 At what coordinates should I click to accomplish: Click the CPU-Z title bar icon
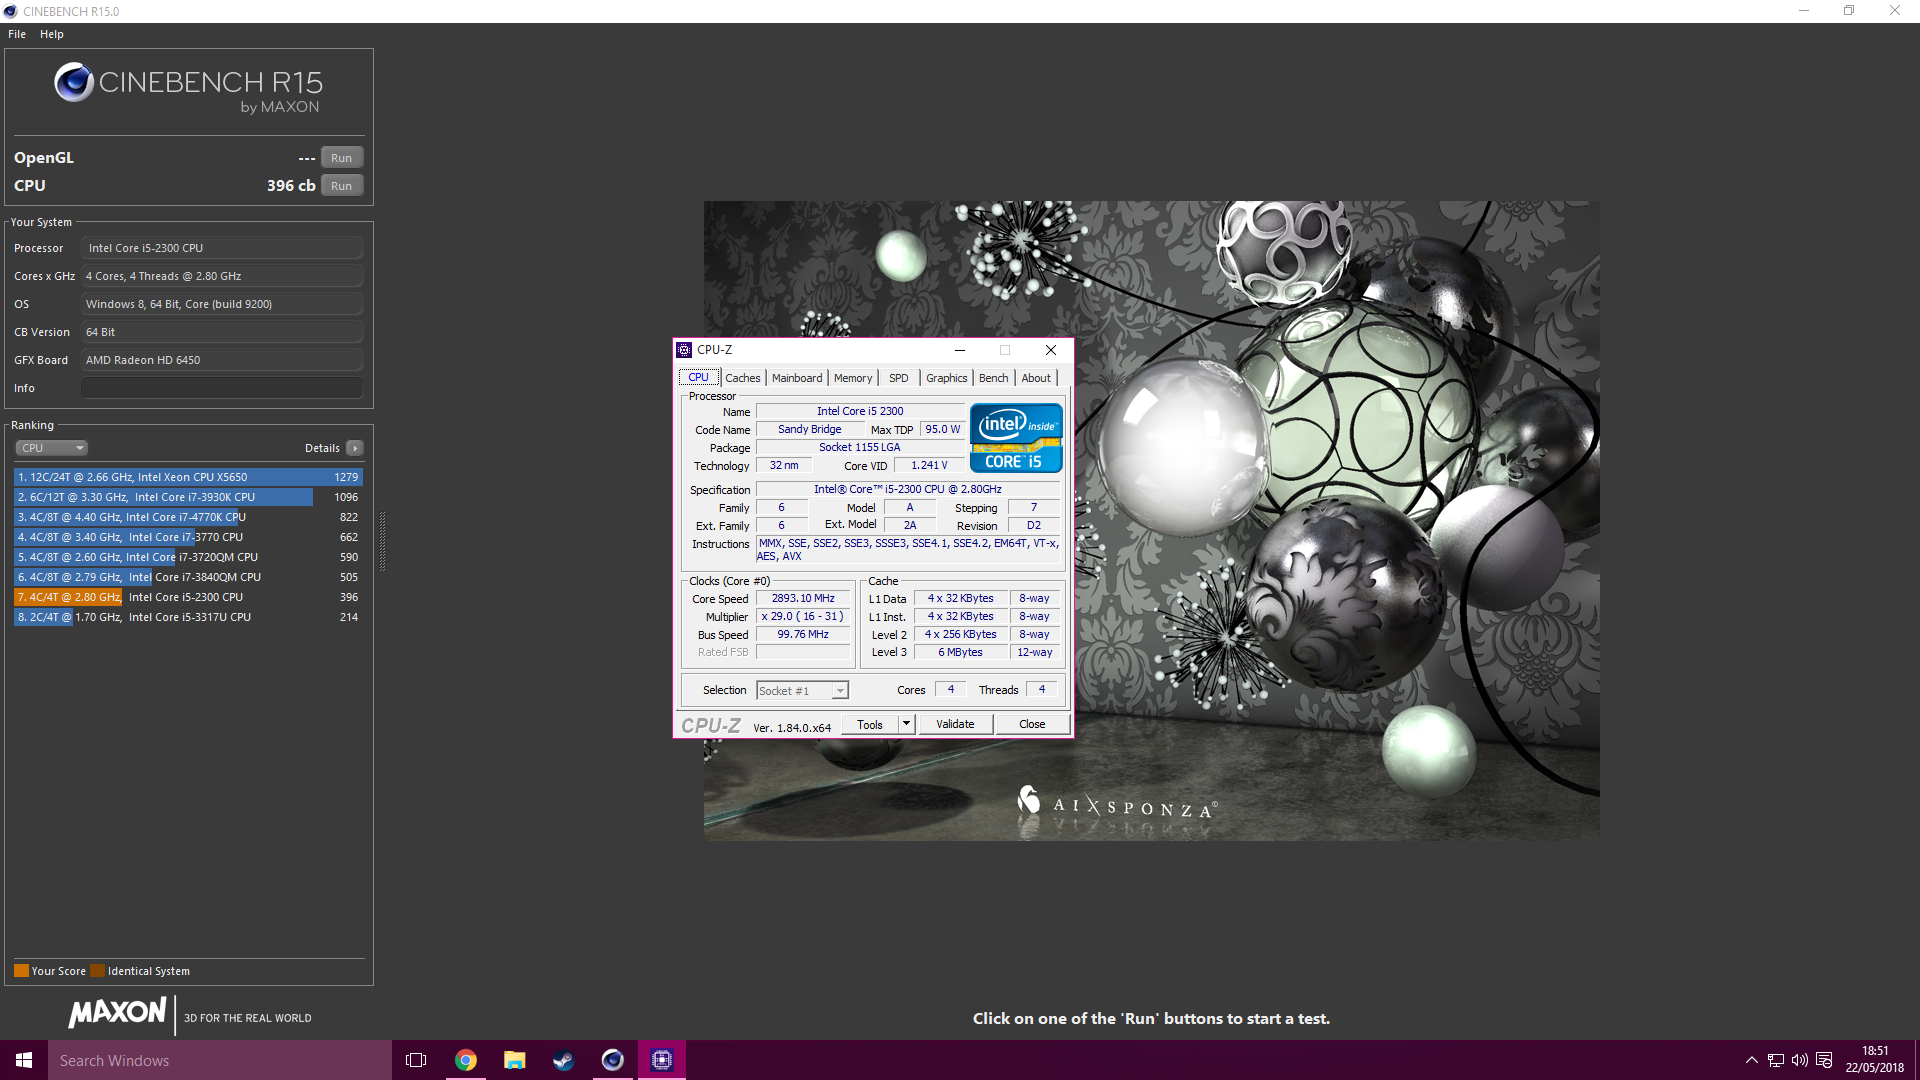point(684,350)
